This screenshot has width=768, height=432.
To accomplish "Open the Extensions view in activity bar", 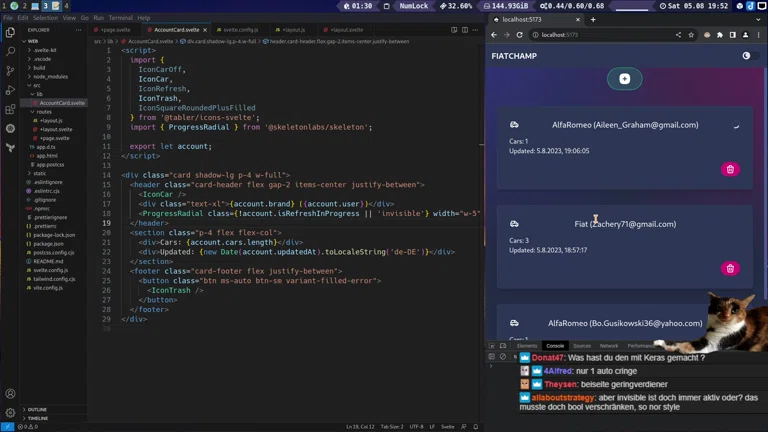I will point(10,109).
